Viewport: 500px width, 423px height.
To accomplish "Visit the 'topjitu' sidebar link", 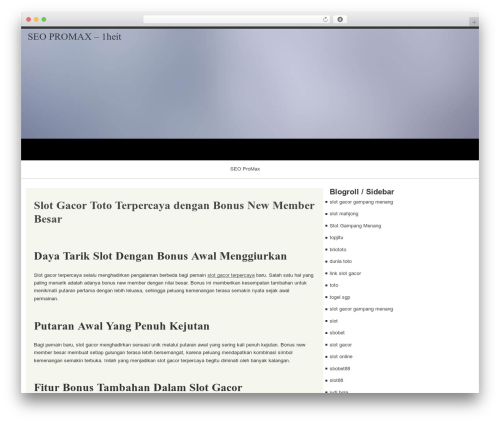I will (336, 238).
